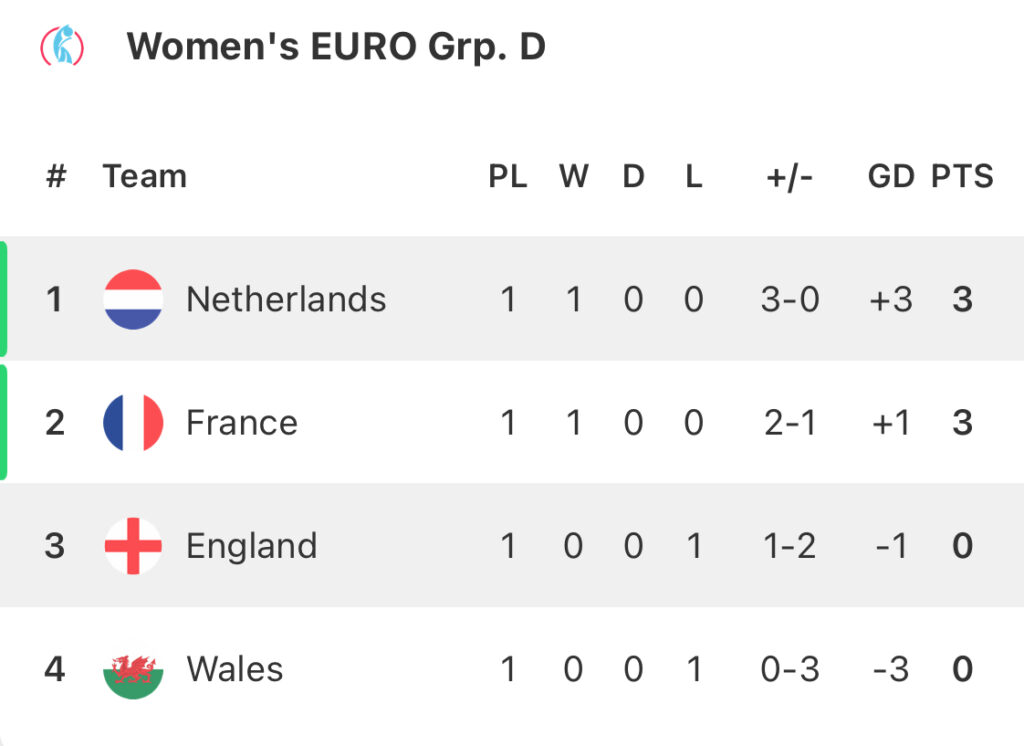
Task: Click Netherlands goal record 3-0
Action: click(790, 300)
